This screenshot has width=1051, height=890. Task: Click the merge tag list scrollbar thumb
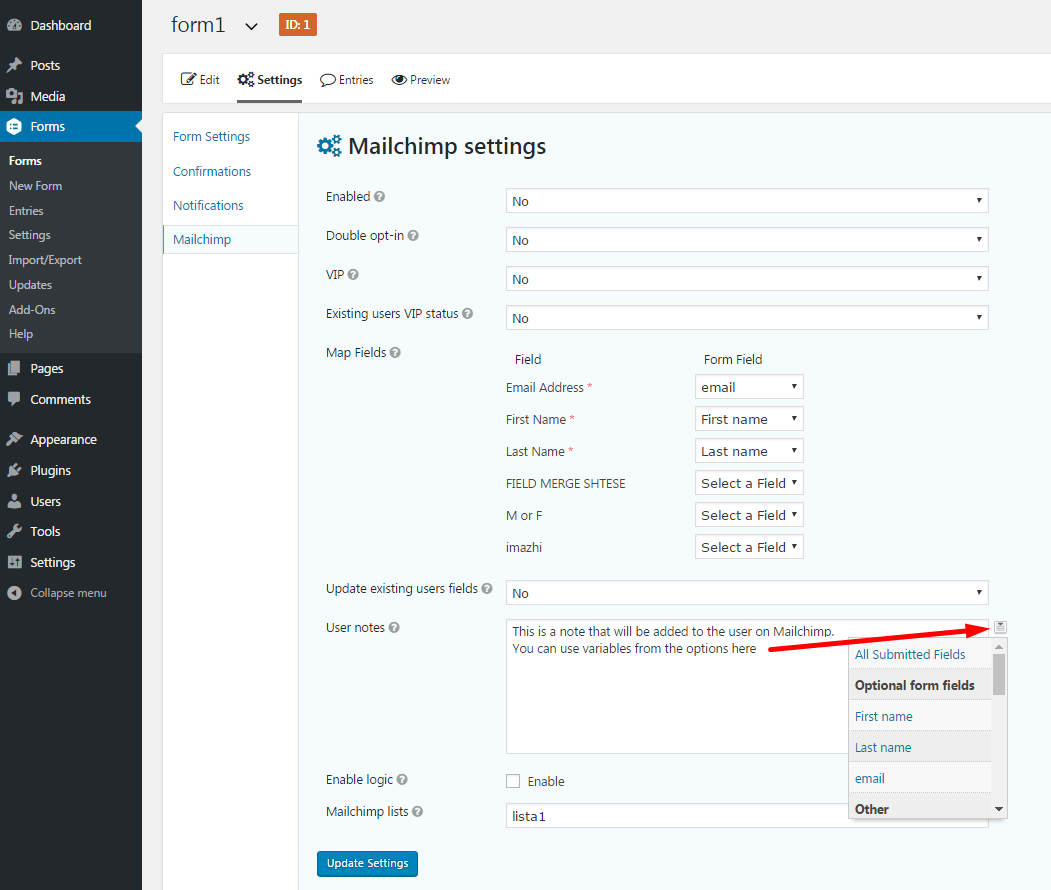(x=999, y=675)
